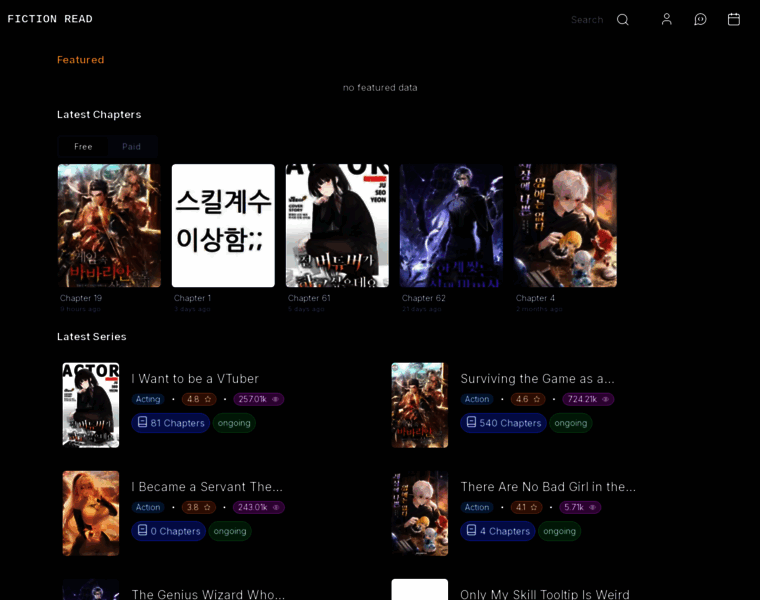Click the Action tag on No Bad Girl
This screenshot has width=760, height=600.
[477, 507]
